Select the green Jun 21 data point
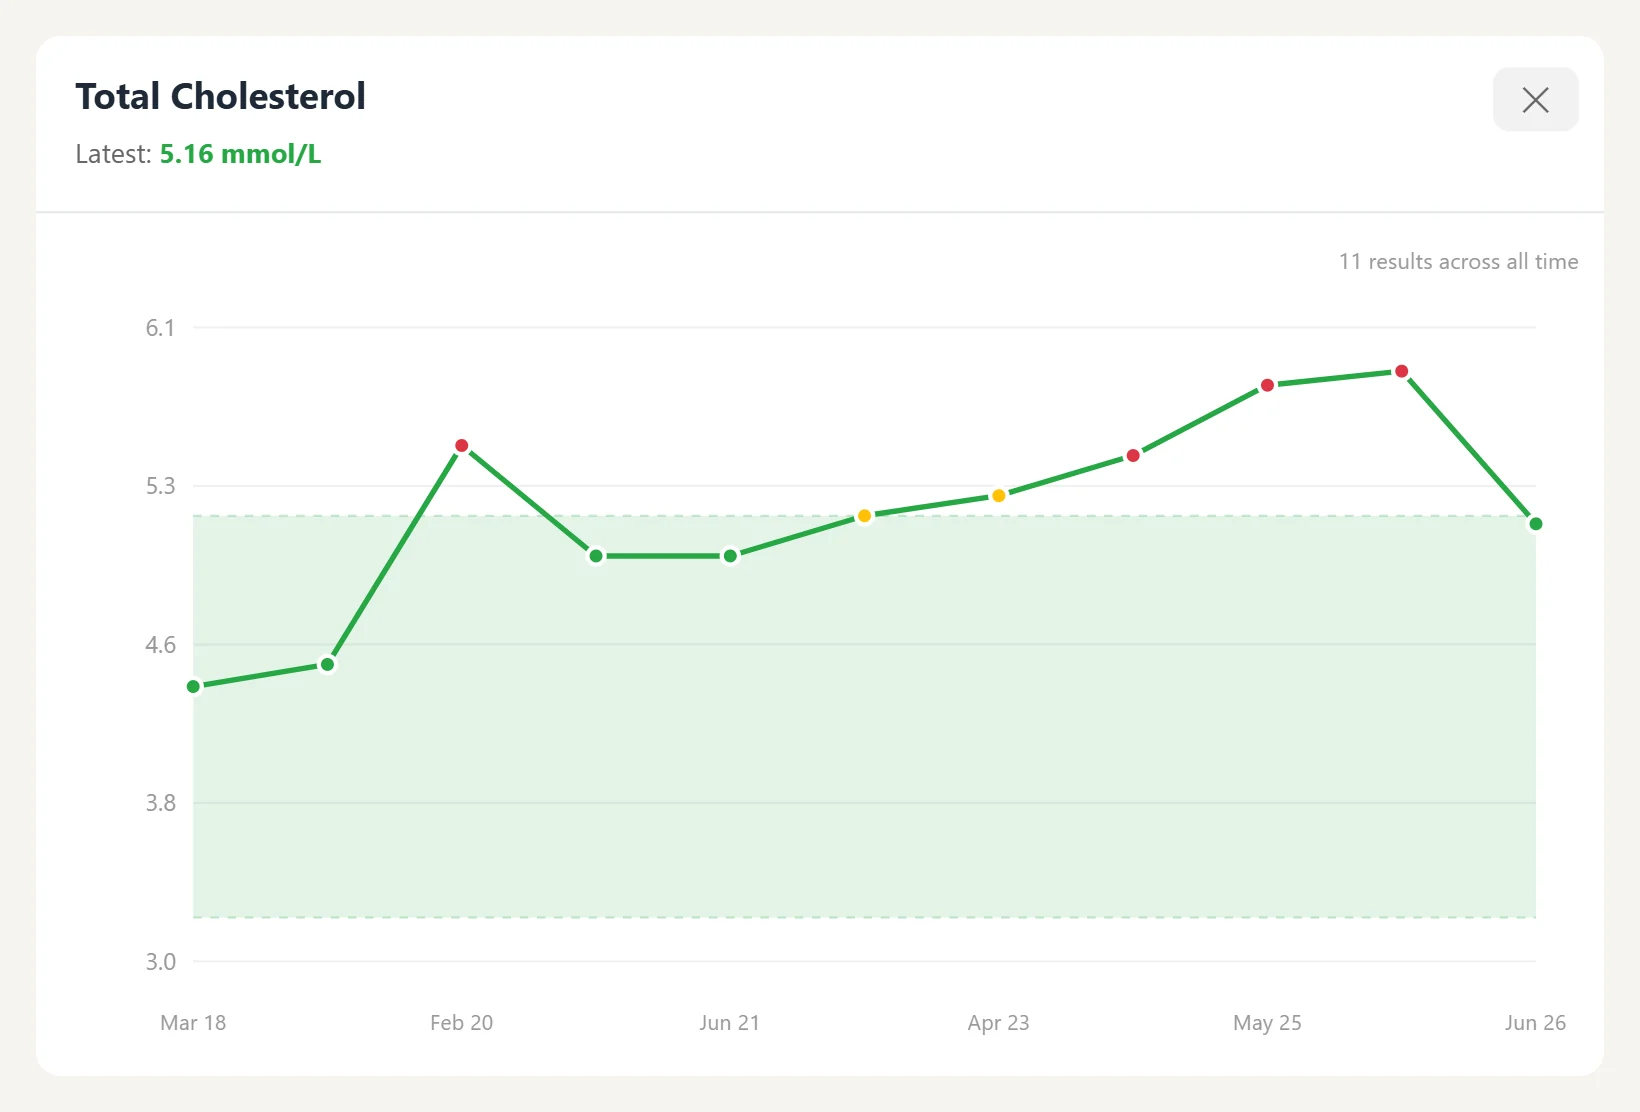The height and width of the screenshot is (1112, 1640). click(x=730, y=555)
